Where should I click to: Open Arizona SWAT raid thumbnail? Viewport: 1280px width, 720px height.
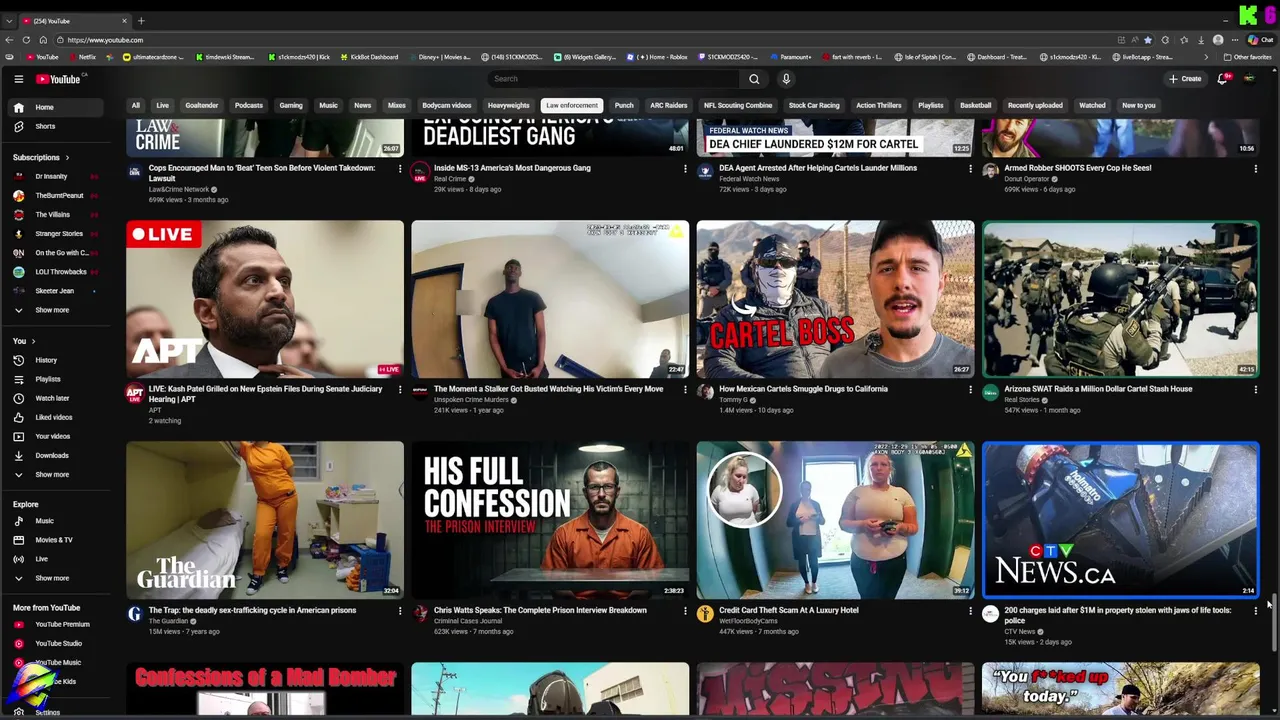[1120, 299]
